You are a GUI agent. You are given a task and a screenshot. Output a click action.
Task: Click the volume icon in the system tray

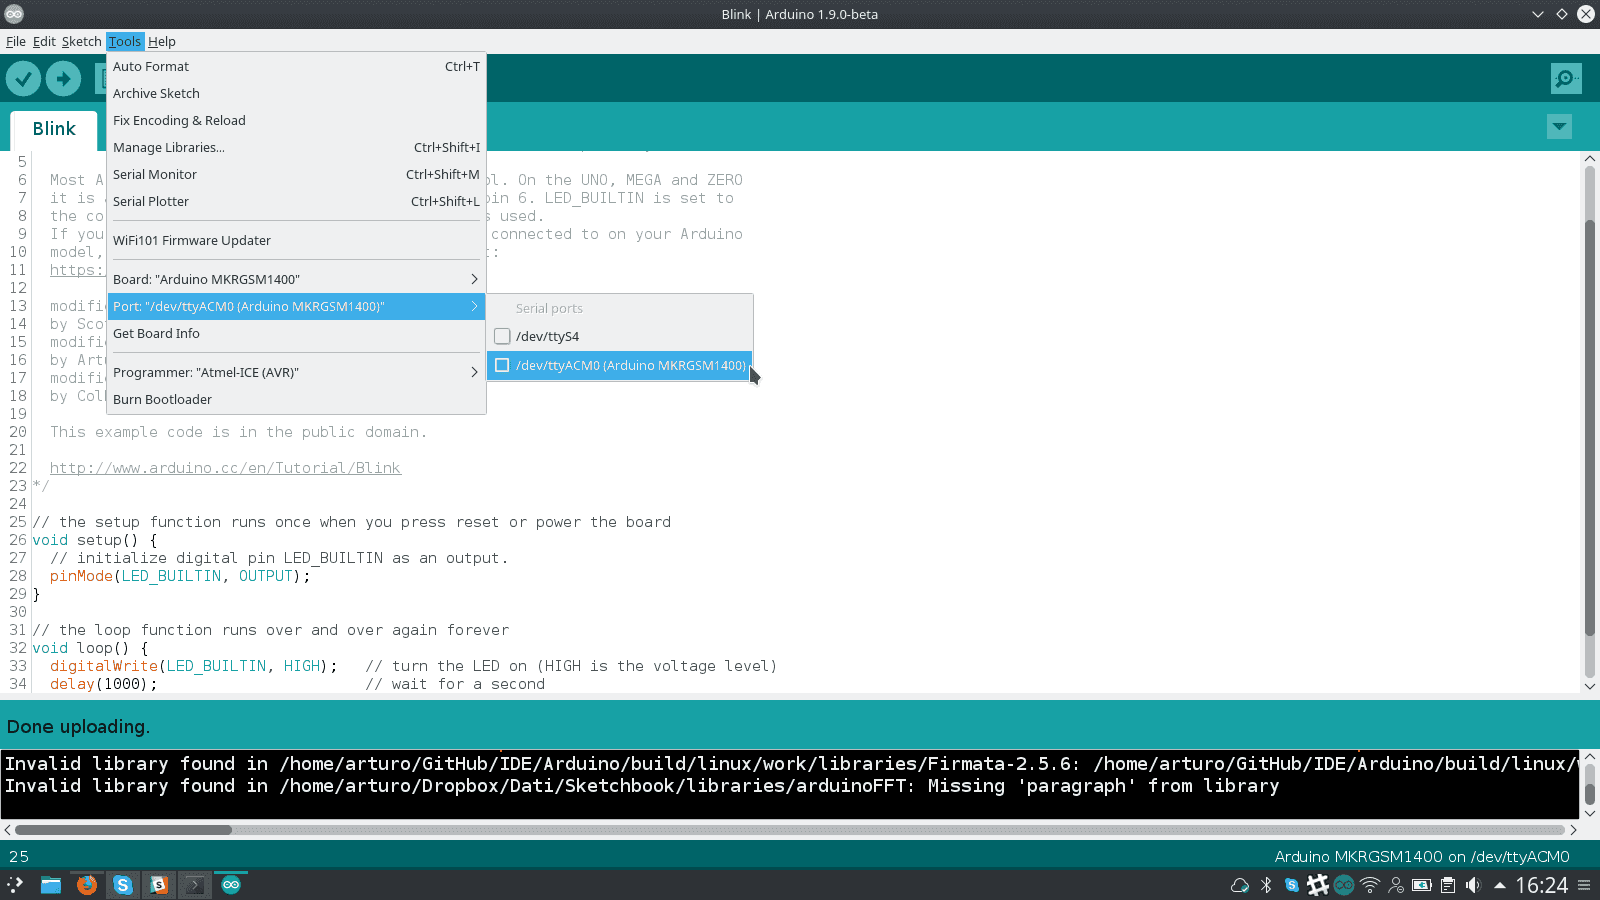1473,885
